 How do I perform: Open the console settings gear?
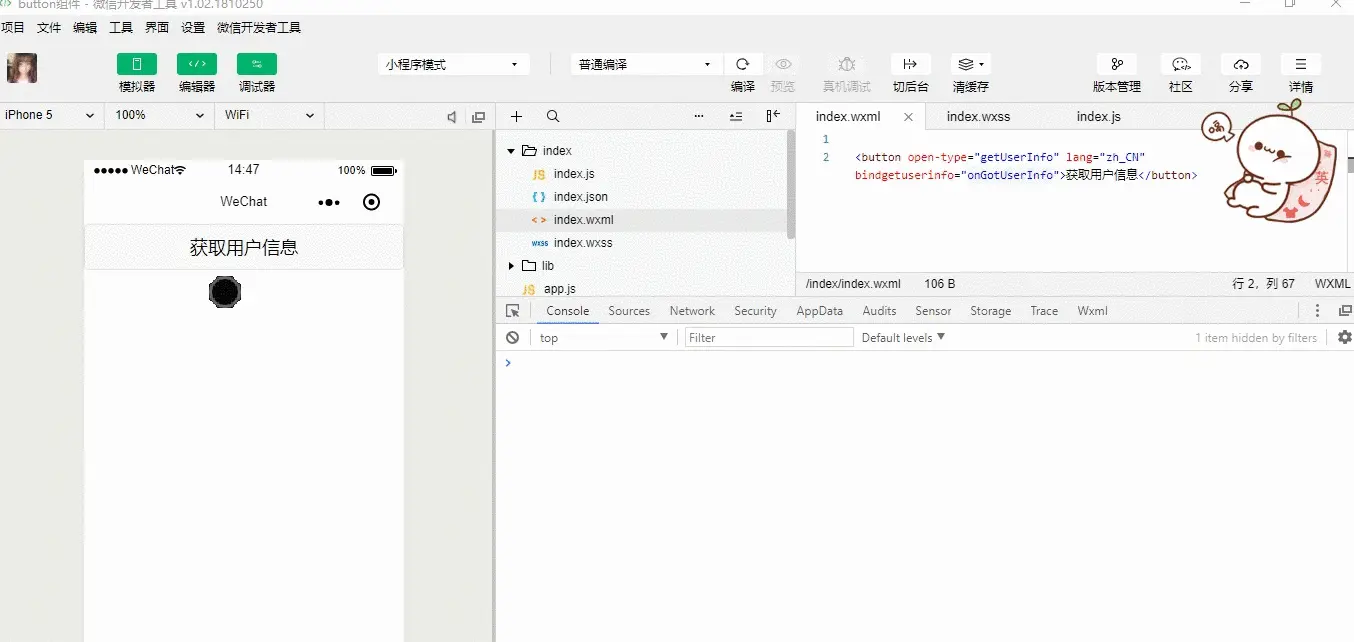click(1344, 337)
